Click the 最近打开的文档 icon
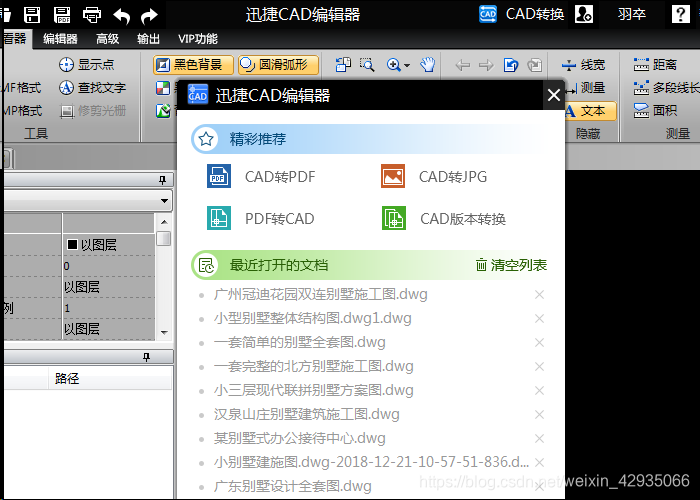The image size is (700, 500). click(206, 265)
